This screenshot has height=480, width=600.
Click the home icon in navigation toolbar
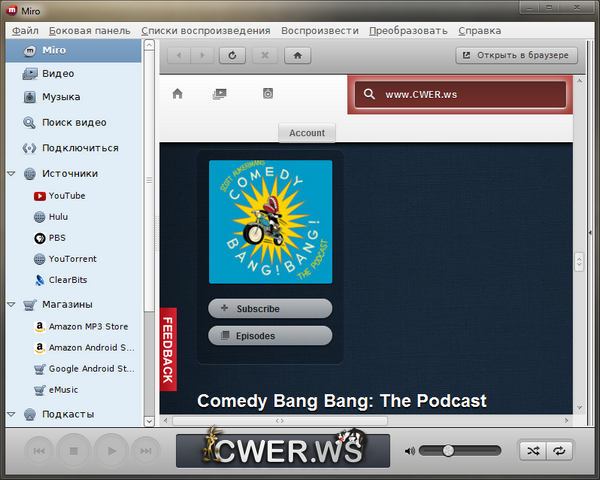(298, 55)
